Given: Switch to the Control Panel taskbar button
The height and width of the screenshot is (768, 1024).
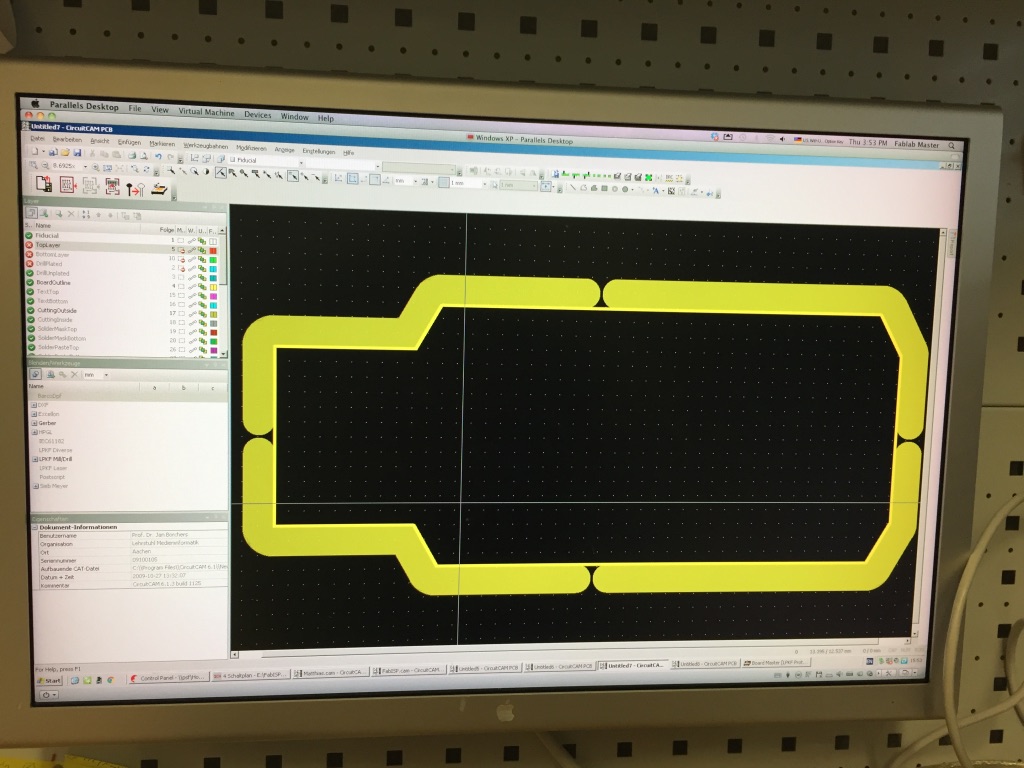Looking at the screenshot, I should coord(168,678).
